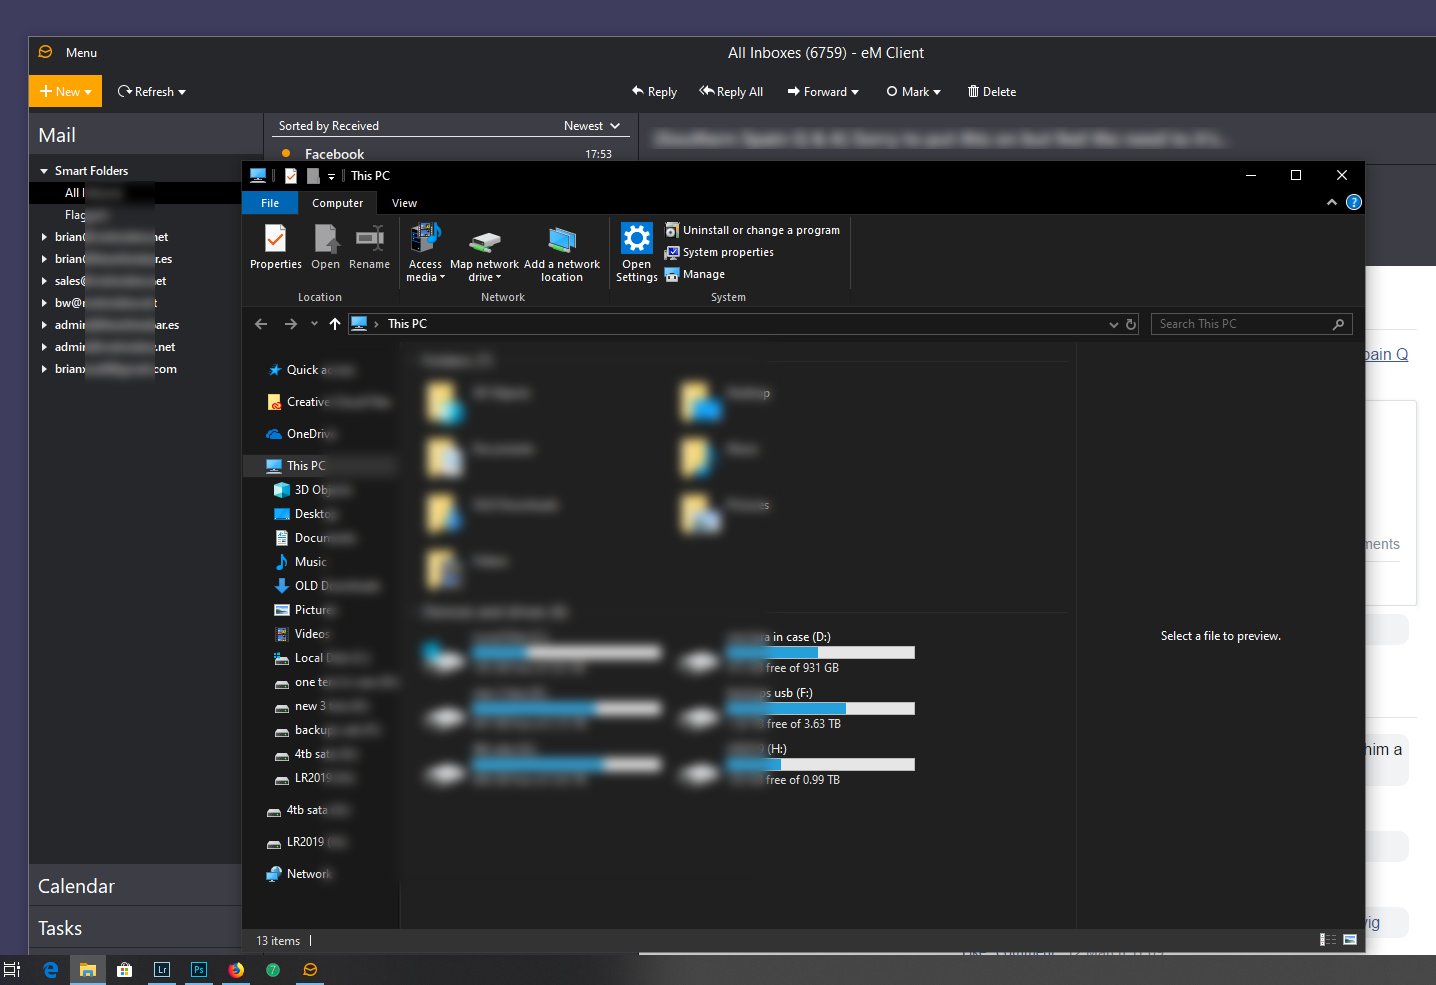This screenshot has height=985, width=1436.
Task: Open Microsoft Edge from taskbar
Action: tap(50, 969)
